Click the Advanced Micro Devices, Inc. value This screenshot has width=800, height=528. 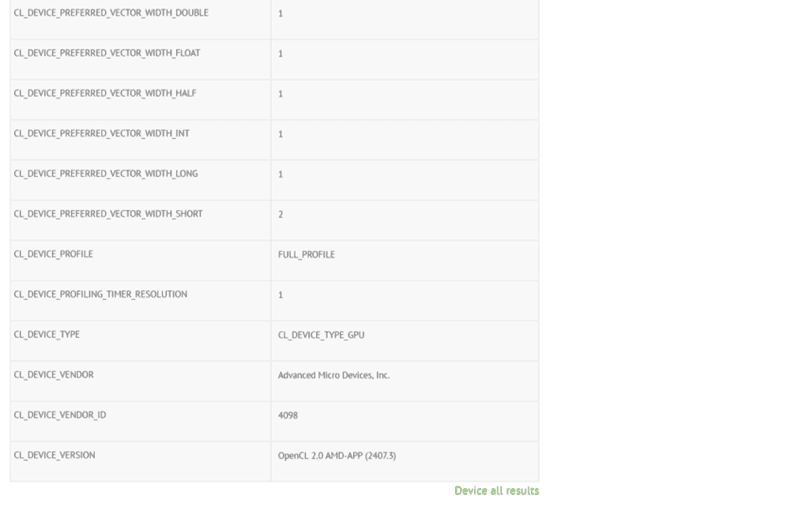pos(333,375)
